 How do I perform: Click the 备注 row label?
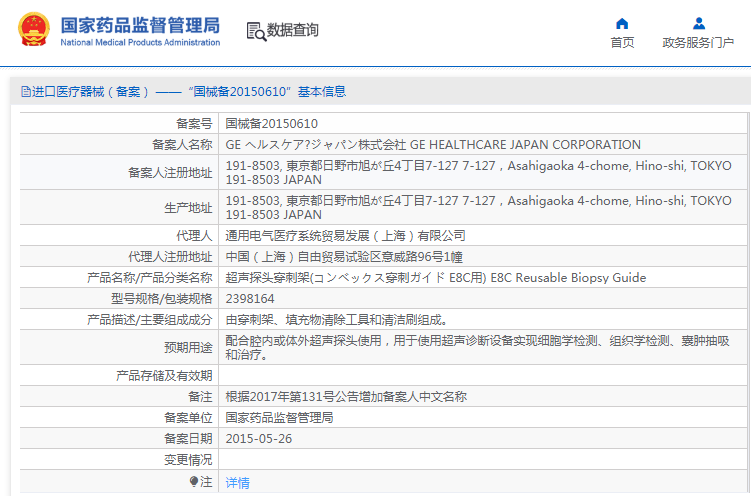pyautogui.click(x=200, y=396)
